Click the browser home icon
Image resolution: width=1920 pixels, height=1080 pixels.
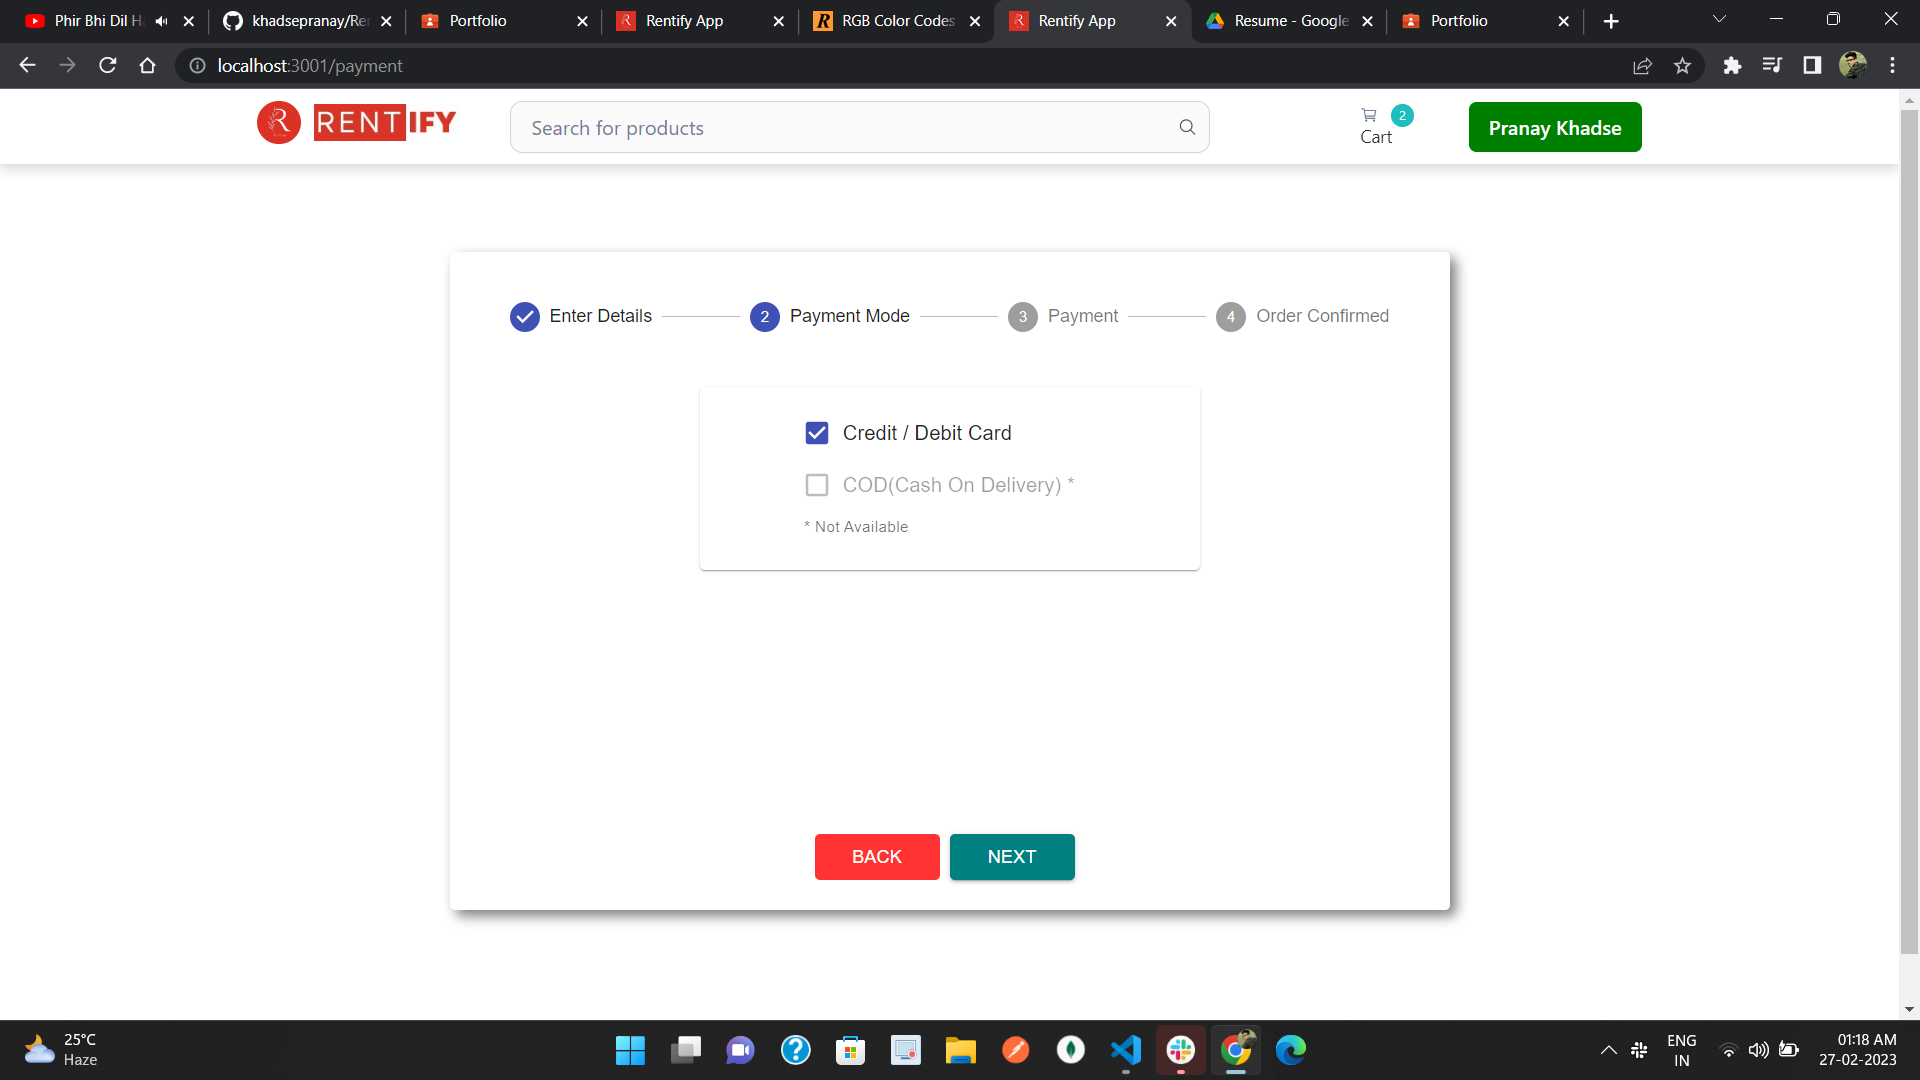coord(148,66)
